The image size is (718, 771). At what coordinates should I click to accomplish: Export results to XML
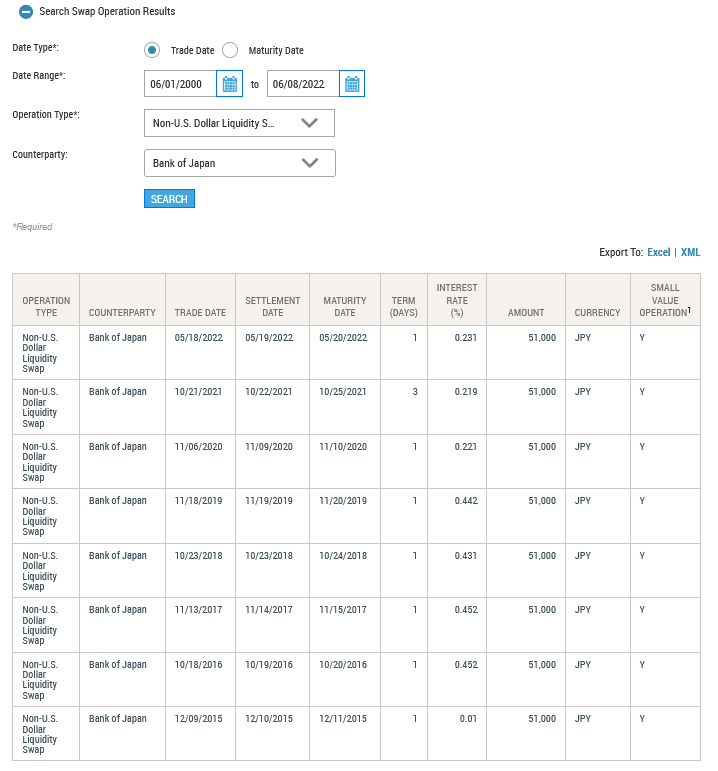coord(690,252)
